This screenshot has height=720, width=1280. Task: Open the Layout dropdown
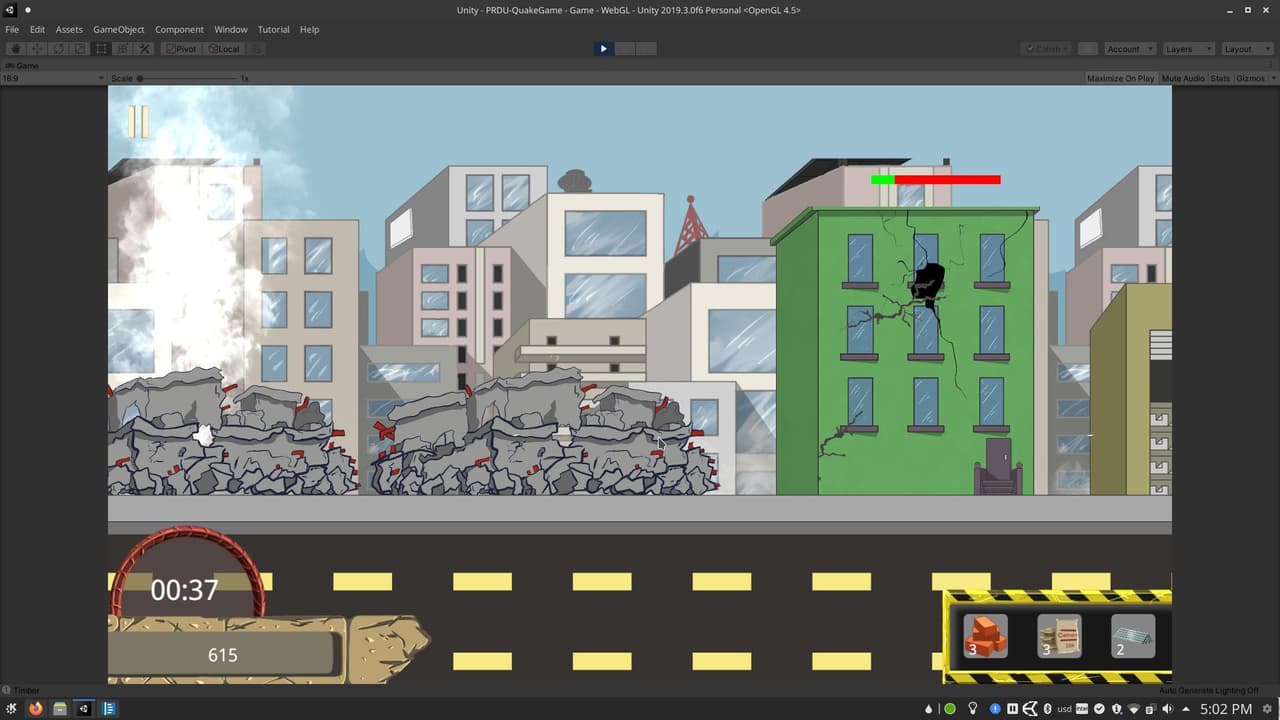(1246, 49)
